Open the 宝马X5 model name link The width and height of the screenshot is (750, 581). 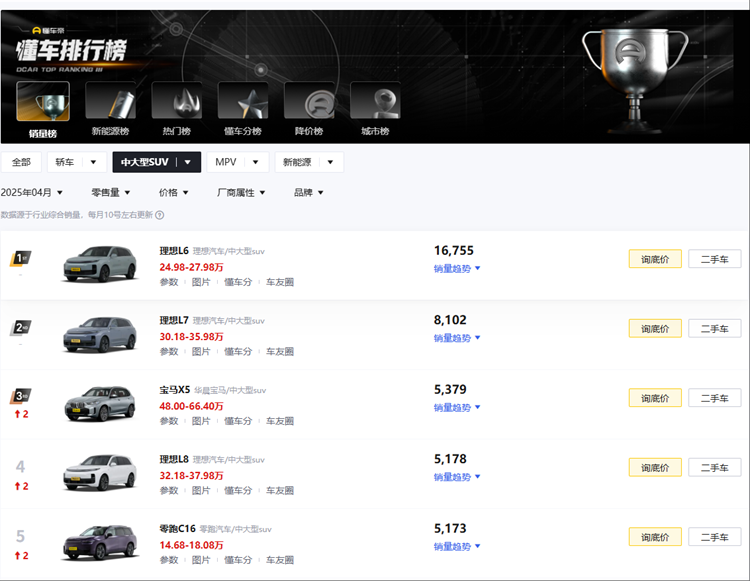click(x=175, y=390)
